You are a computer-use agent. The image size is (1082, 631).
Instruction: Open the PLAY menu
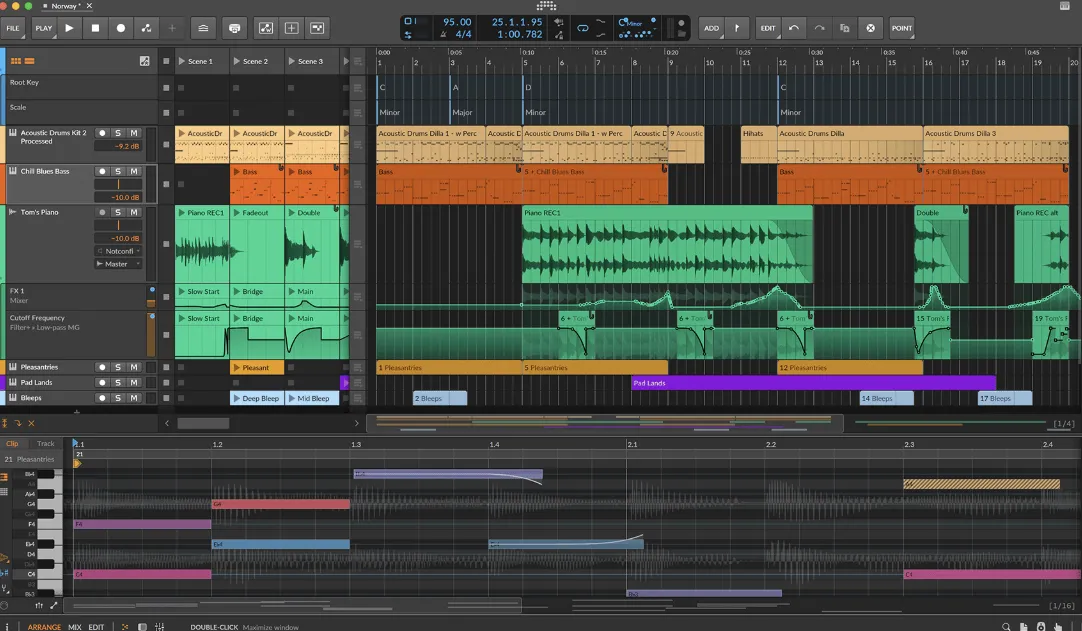tap(43, 28)
